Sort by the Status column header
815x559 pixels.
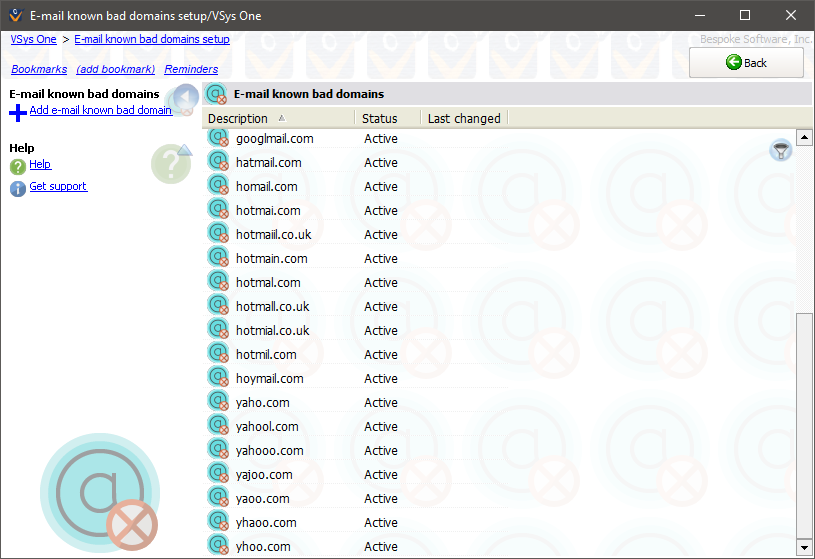(380, 118)
